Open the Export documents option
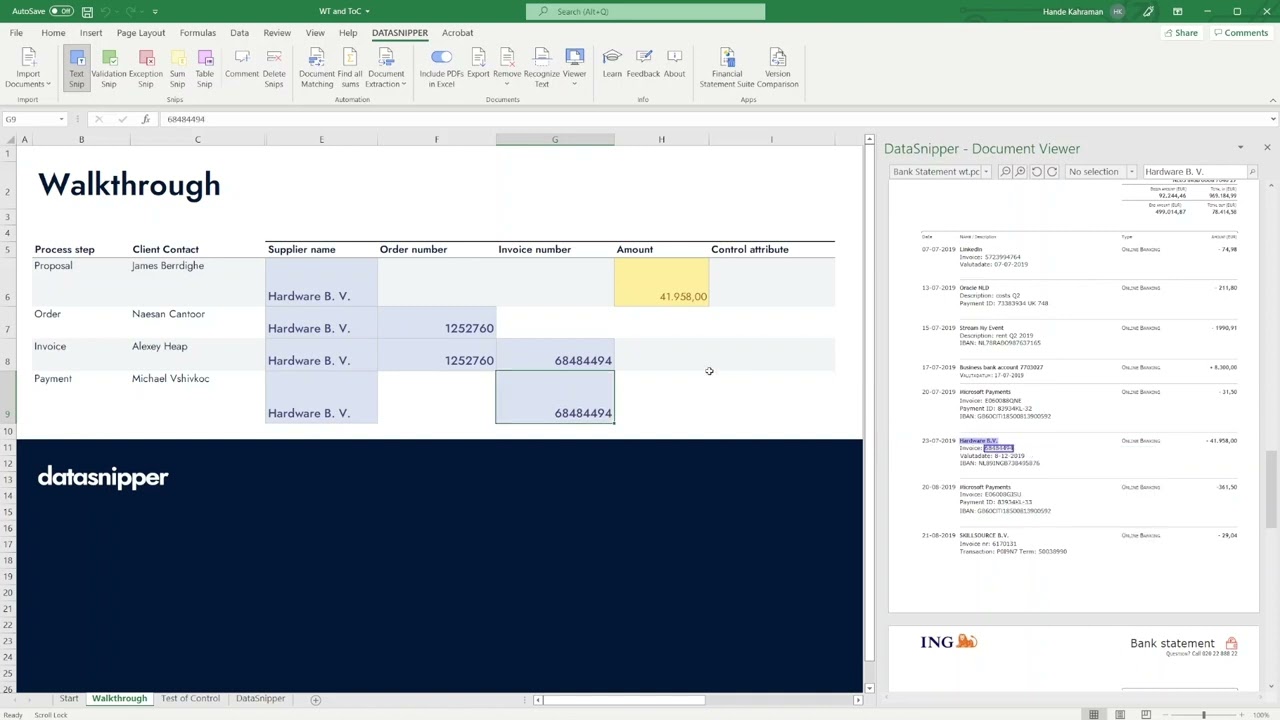 tap(478, 64)
